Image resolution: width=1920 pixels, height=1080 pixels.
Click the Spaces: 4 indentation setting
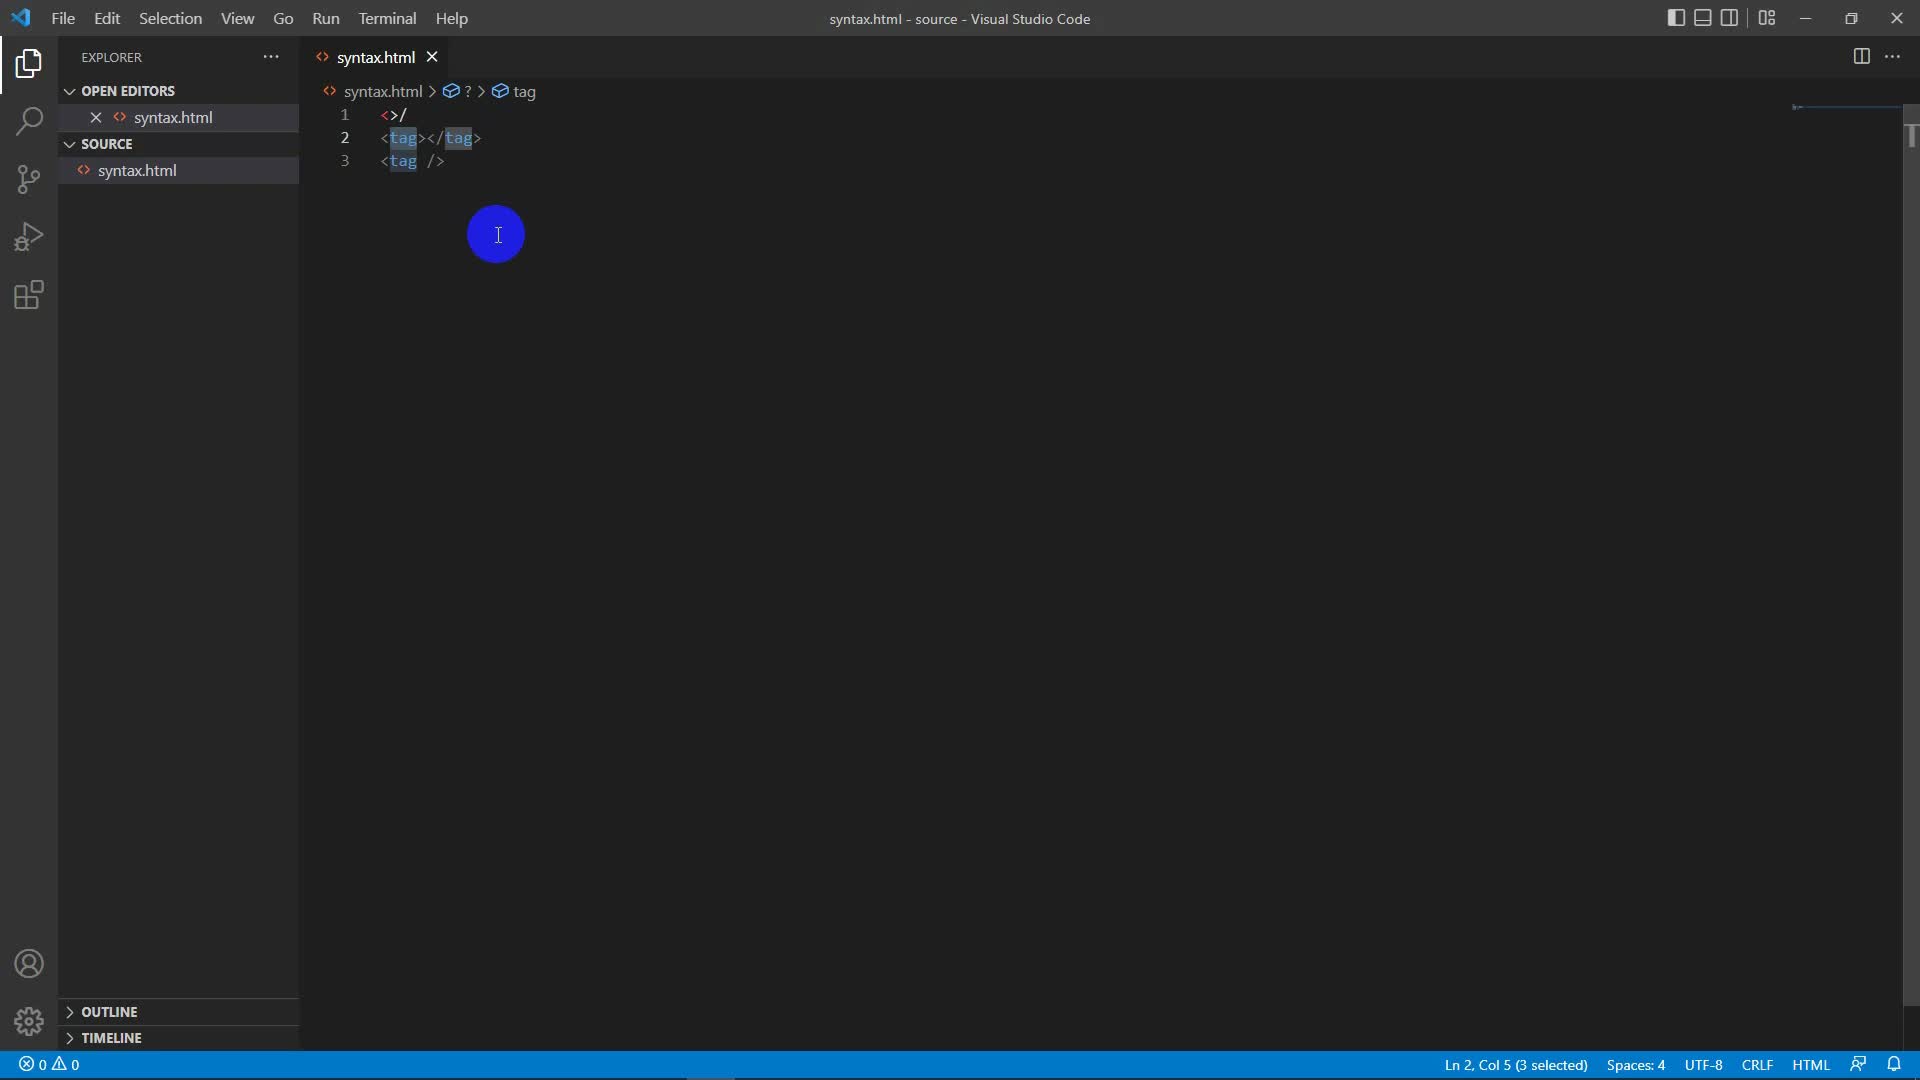click(x=1635, y=1065)
